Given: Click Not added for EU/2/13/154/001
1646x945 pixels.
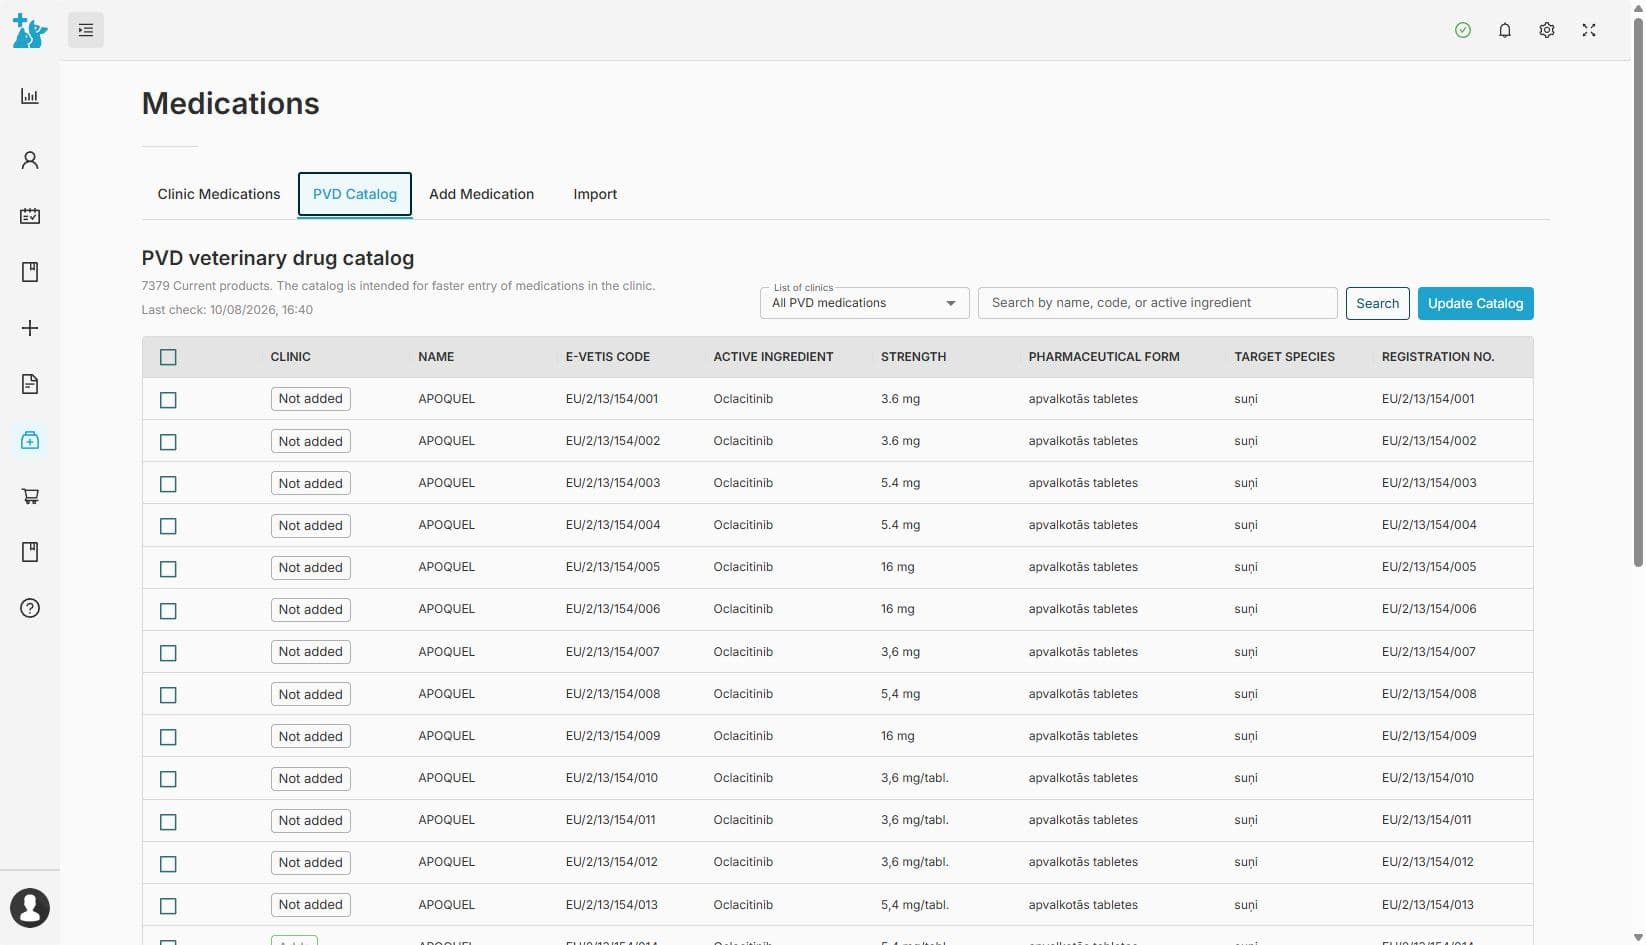Looking at the screenshot, I should pyautogui.click(x=311, y=399).
